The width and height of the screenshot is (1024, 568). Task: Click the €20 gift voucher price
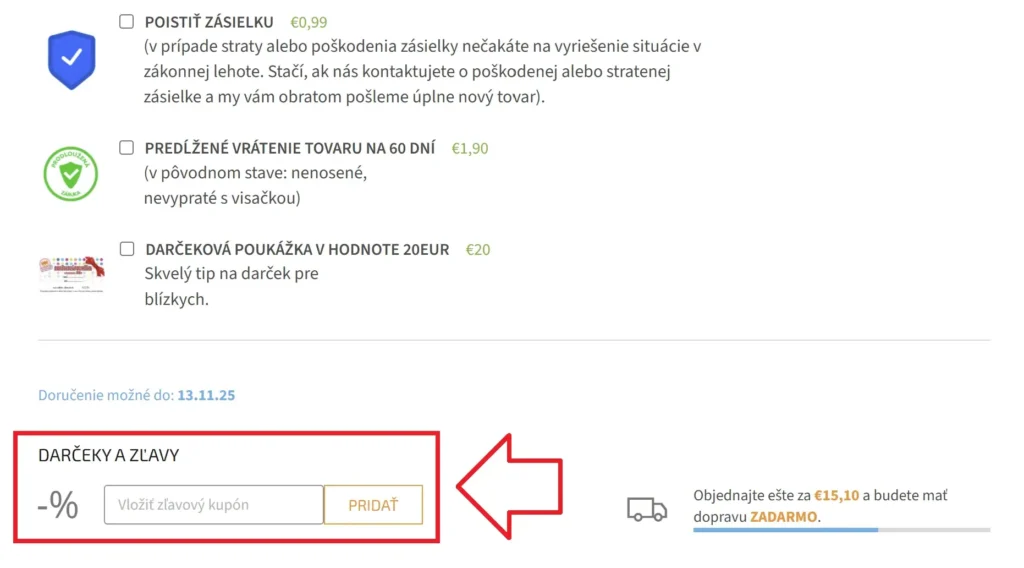(478, 249)
